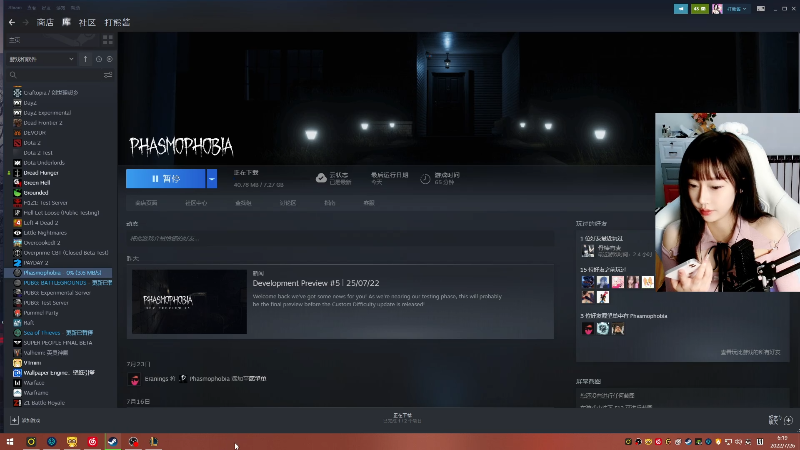Viewport: 800px width, 450px height.
Task: Focus the library search field
Action: [56, 75]
